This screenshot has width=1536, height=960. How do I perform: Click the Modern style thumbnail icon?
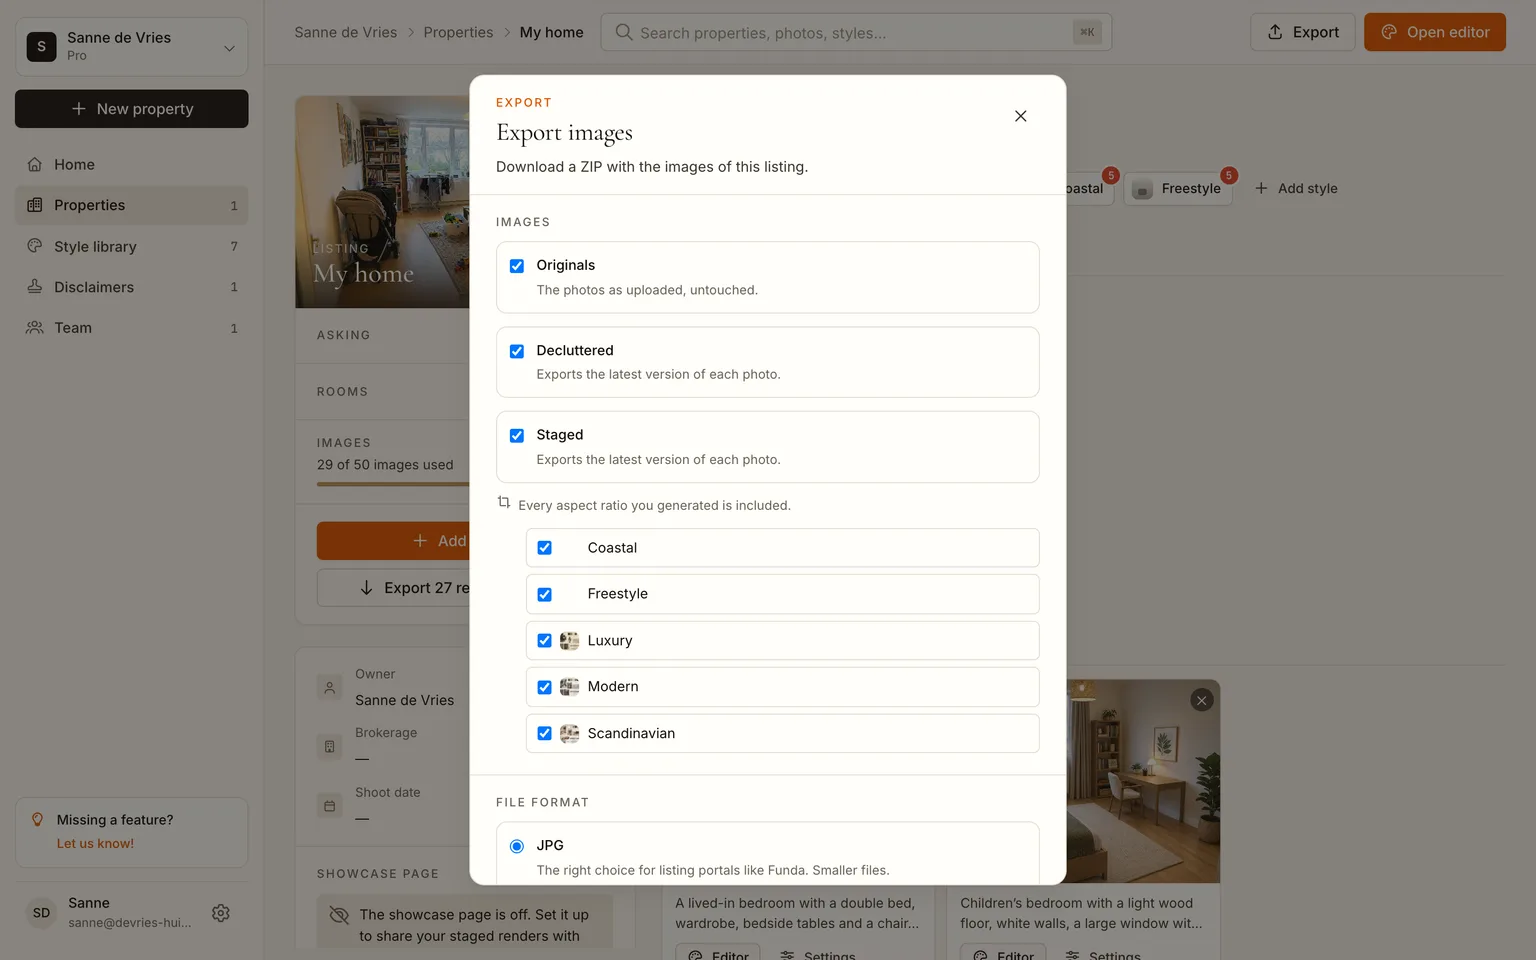click(x=570, y=687)
